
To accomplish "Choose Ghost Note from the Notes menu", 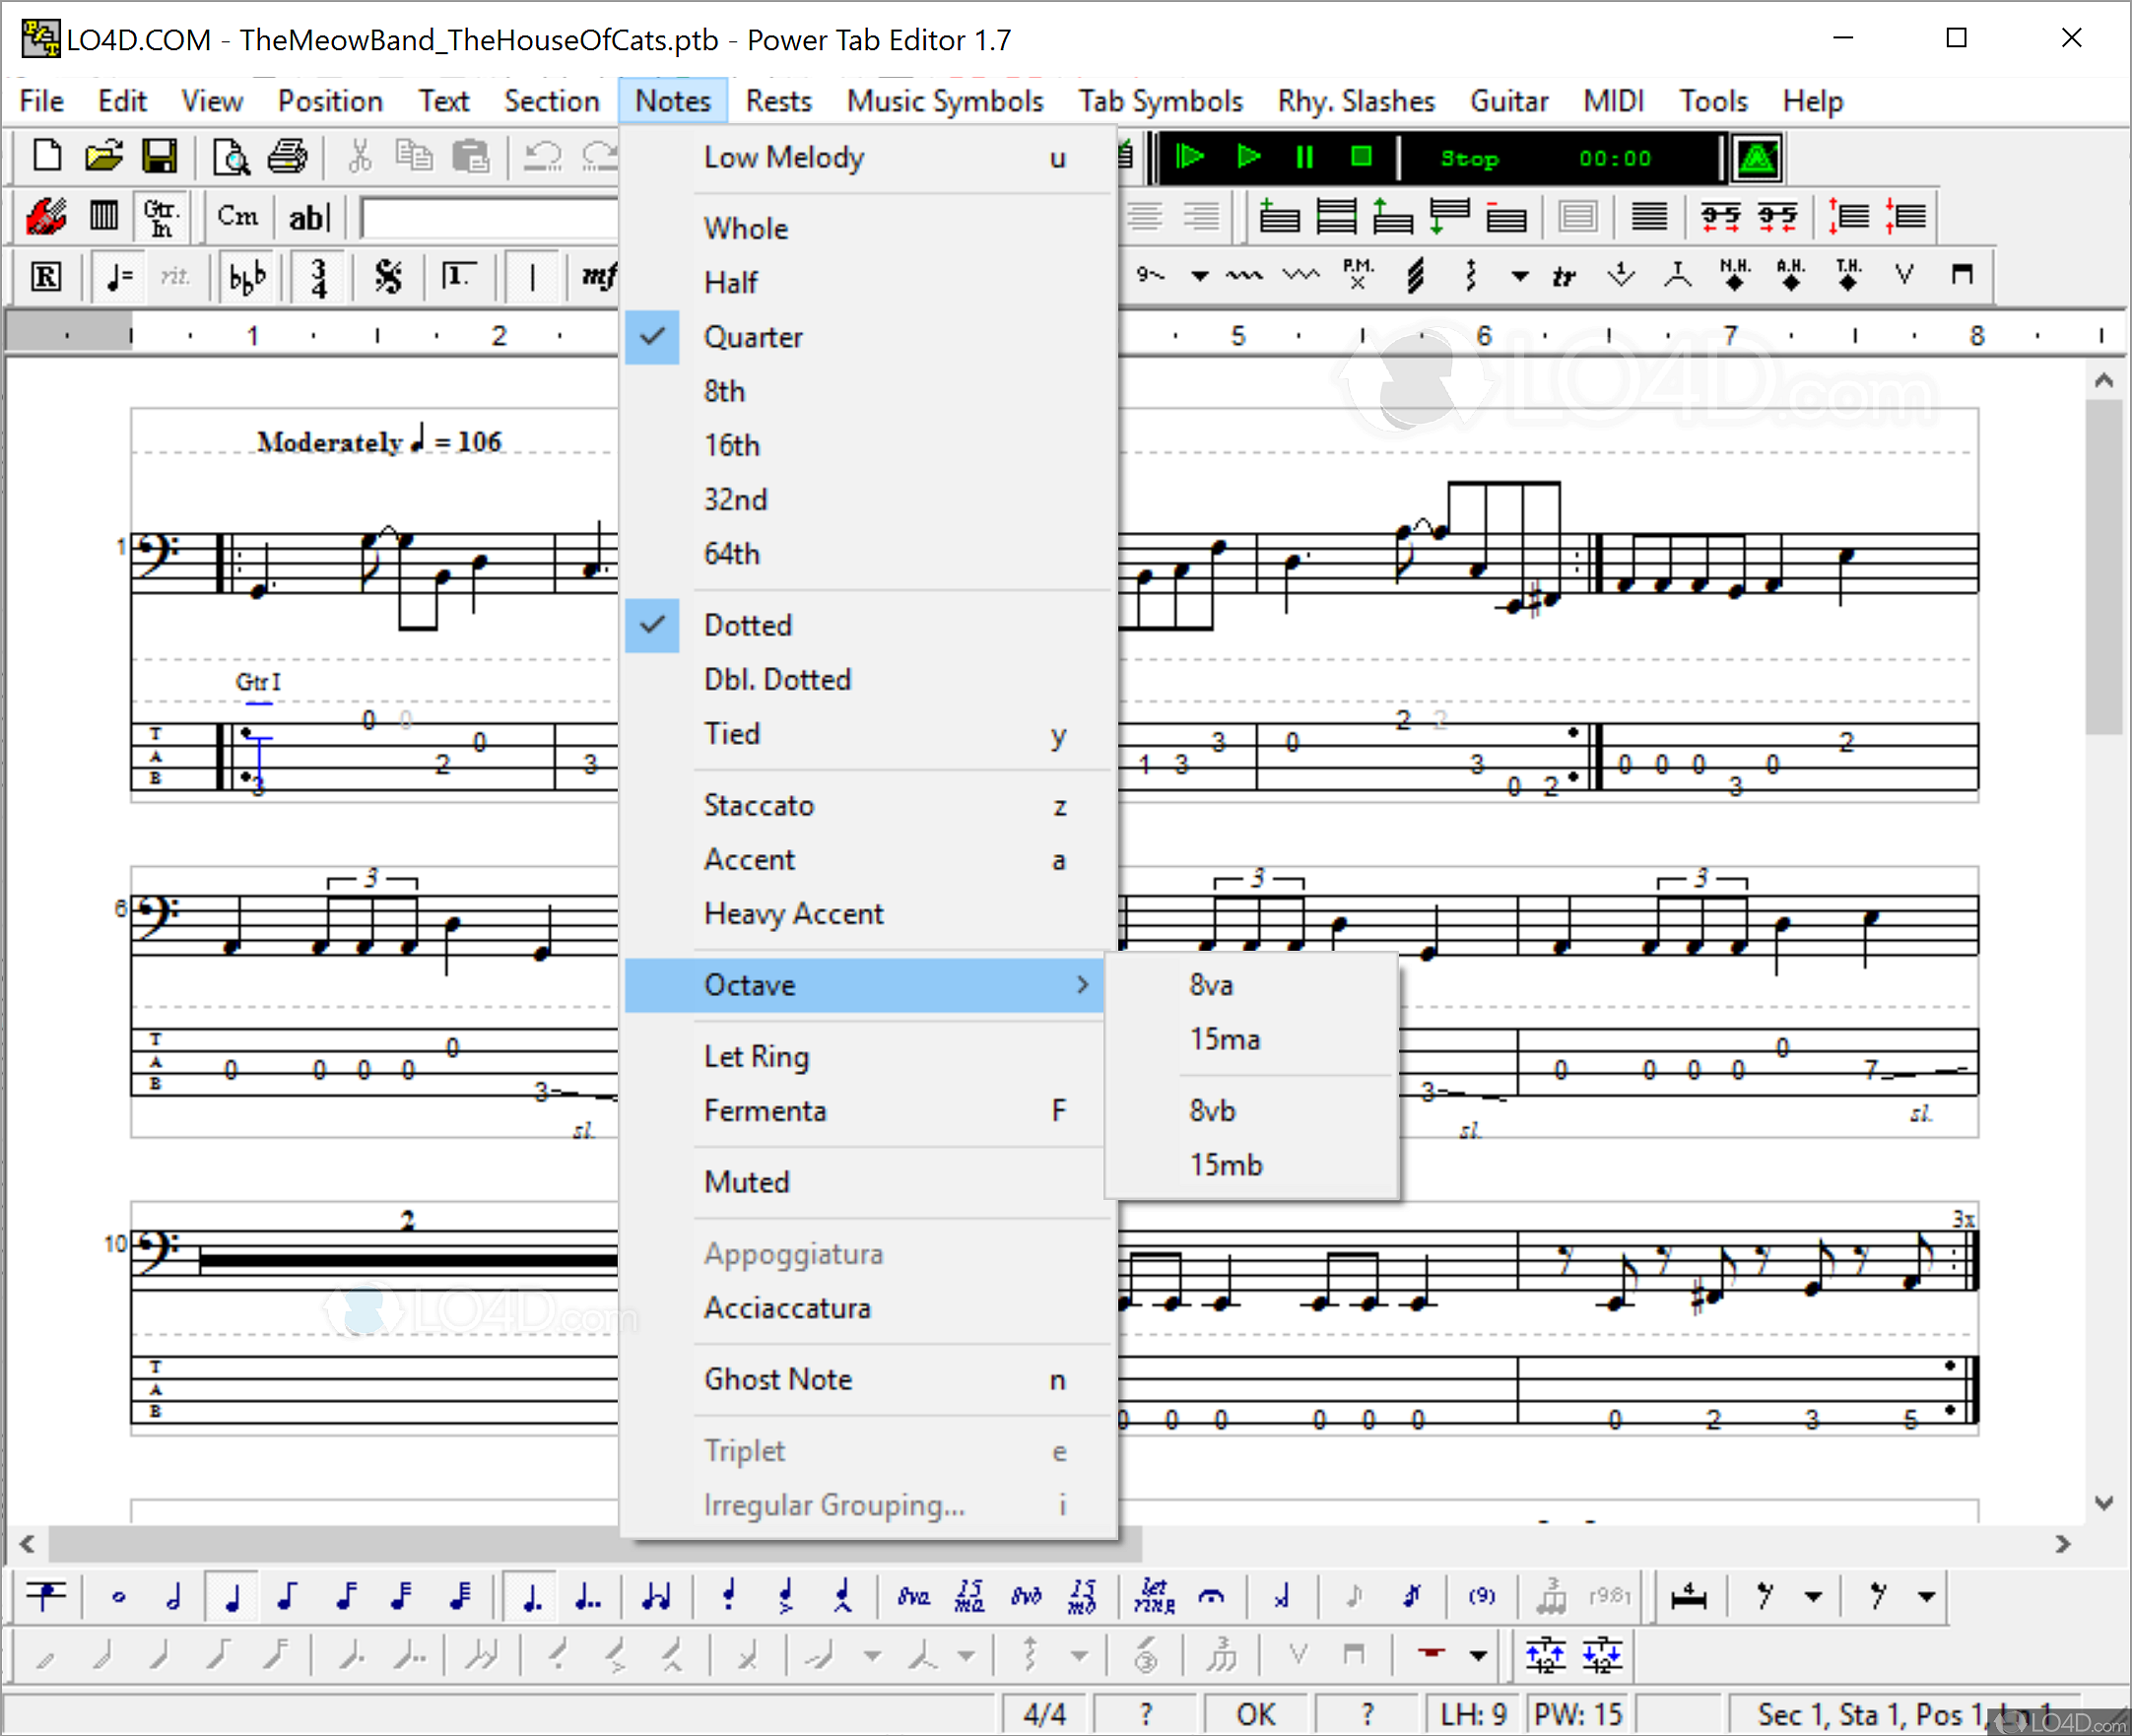I will (x=778, y=1379).
